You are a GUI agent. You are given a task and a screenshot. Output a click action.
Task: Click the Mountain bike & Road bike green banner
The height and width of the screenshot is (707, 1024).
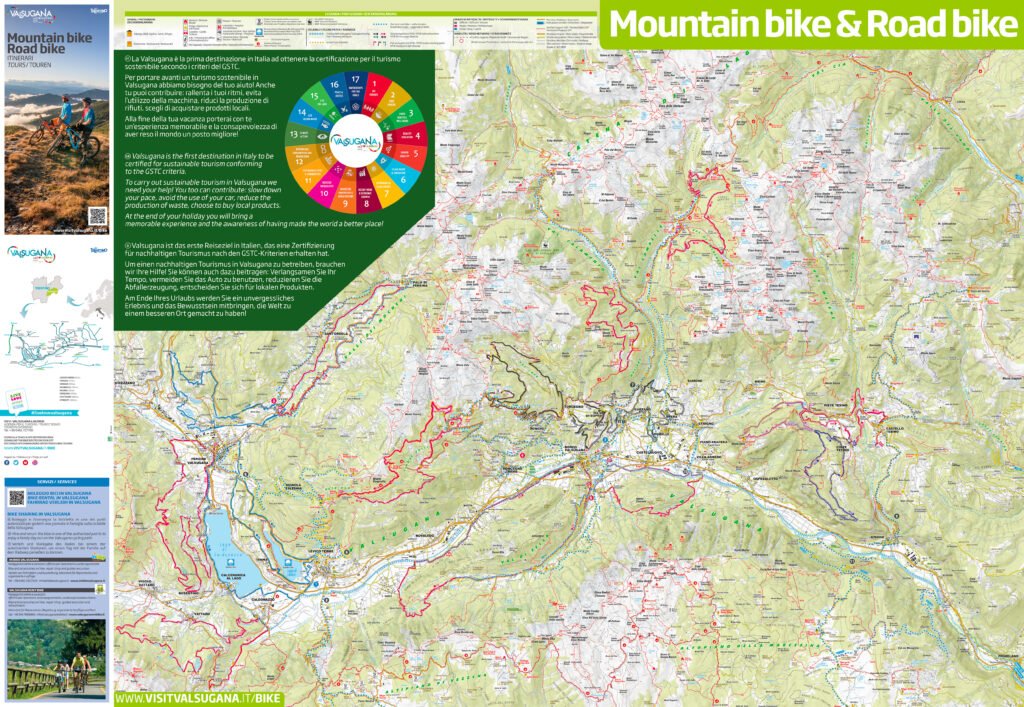pos(812,24)
